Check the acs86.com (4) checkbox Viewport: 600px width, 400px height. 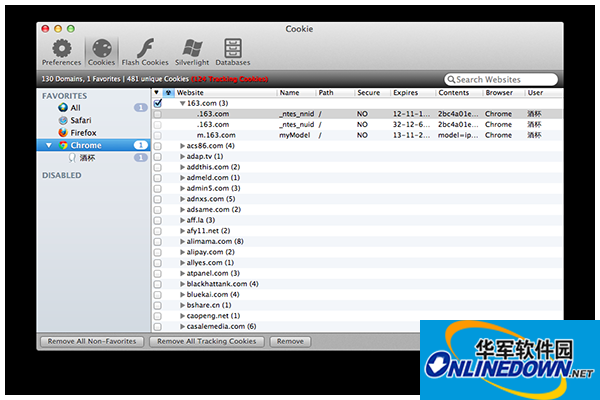pyautogui.click(x=158, y=146)
